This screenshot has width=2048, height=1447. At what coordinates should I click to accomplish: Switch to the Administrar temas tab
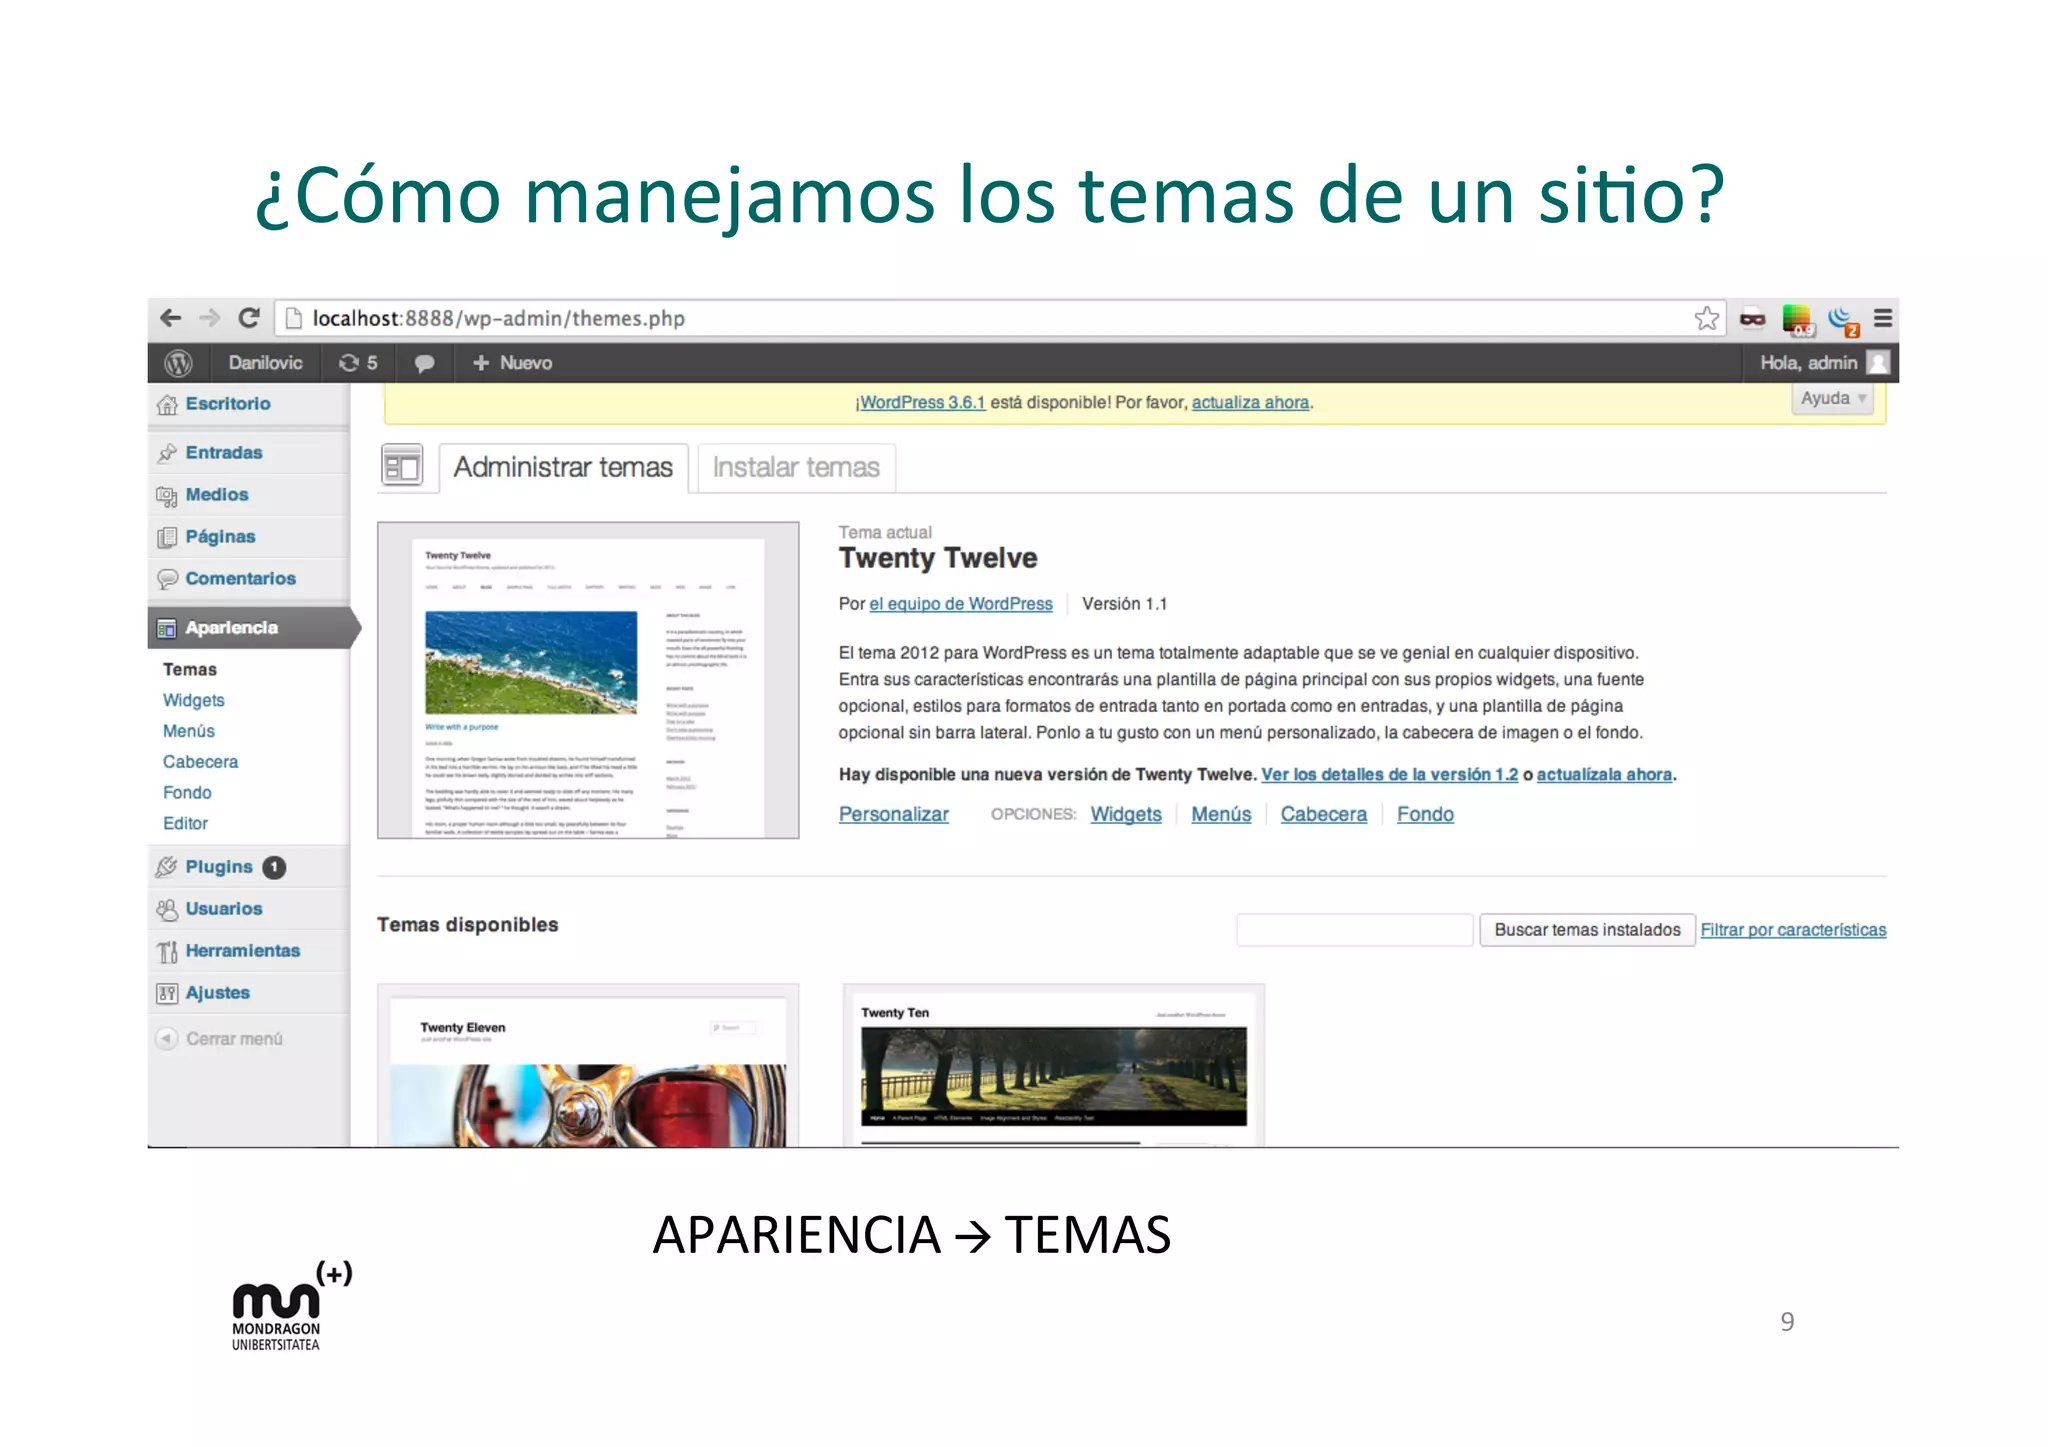[563, 468]
